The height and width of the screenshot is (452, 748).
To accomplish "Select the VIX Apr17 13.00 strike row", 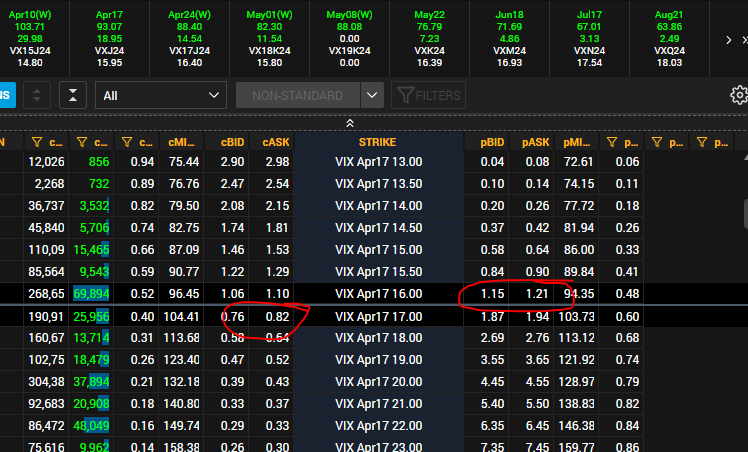I will click(x=379, y=162).
